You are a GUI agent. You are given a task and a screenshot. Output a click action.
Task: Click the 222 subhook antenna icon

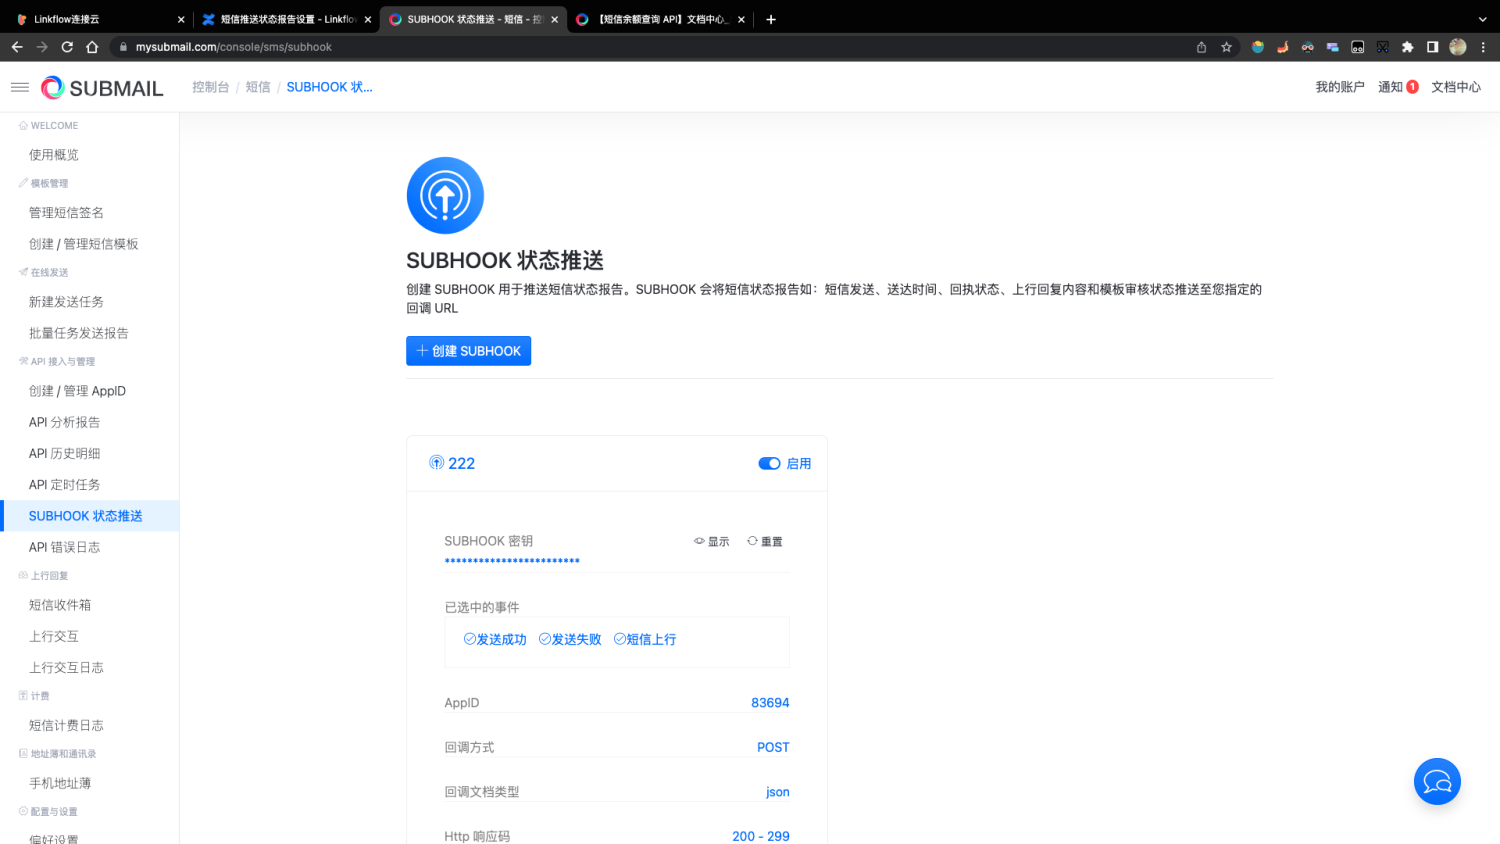436,463
